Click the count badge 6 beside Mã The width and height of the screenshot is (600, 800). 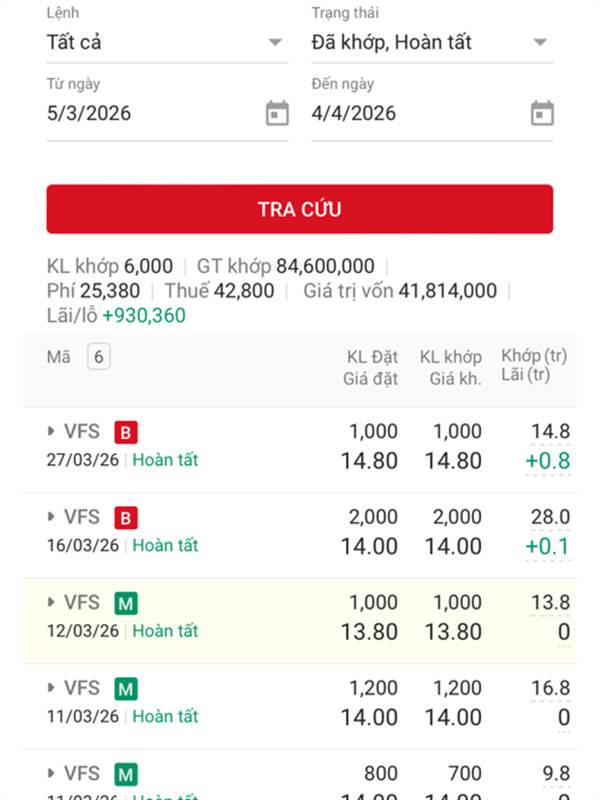tap(98, 357)
